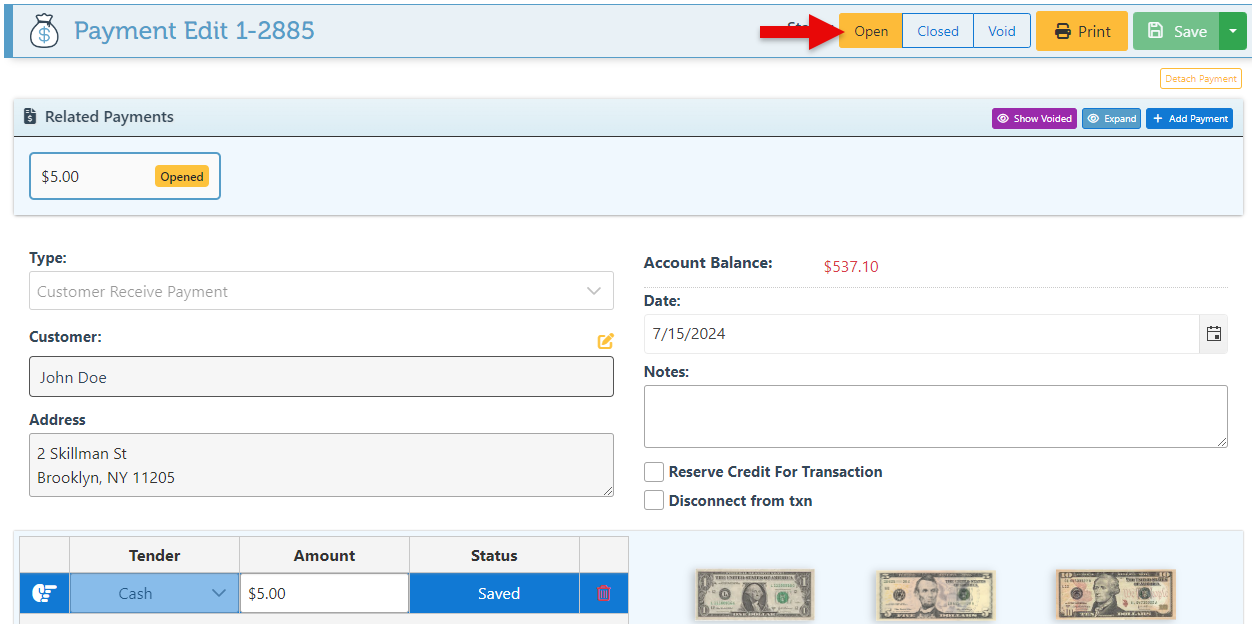
Task: Open the Cash tender dropdown
Action: [154, 593]
